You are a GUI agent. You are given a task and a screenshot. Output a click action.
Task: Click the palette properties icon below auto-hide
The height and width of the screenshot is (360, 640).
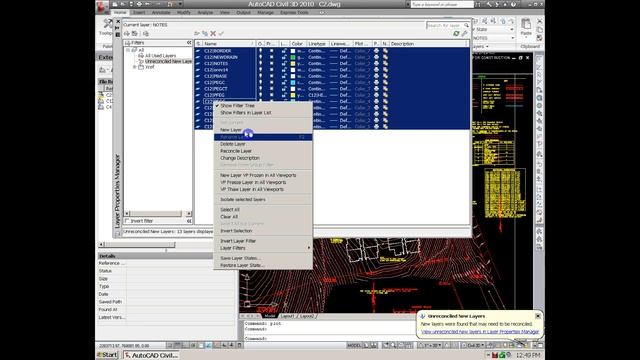118,35
